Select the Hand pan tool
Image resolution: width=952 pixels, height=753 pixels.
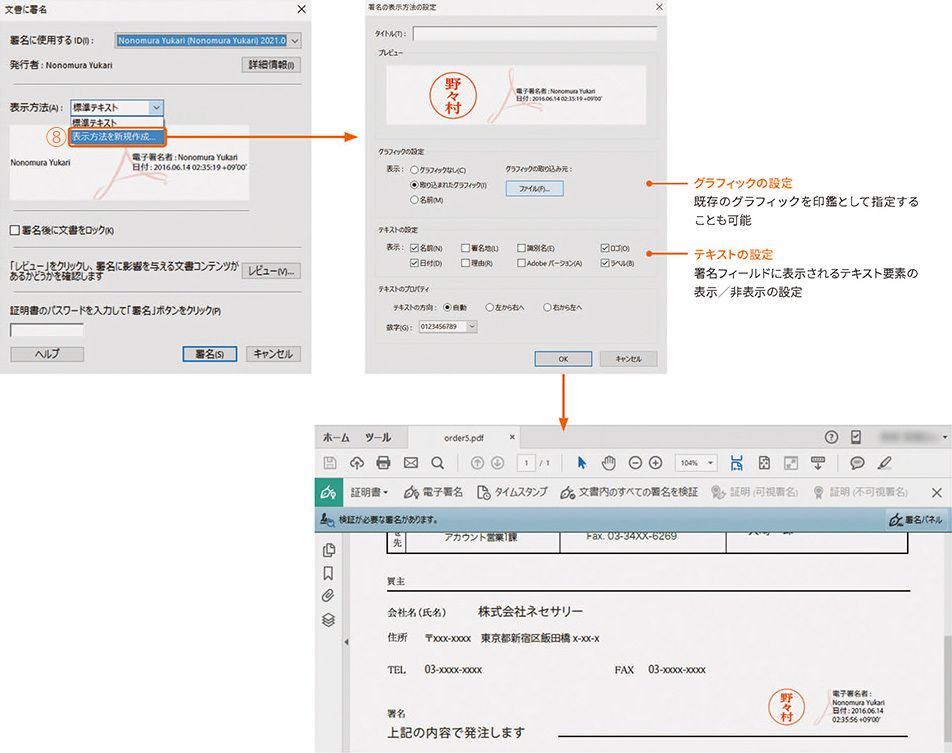pyautogui.click(x=608, y=463)
